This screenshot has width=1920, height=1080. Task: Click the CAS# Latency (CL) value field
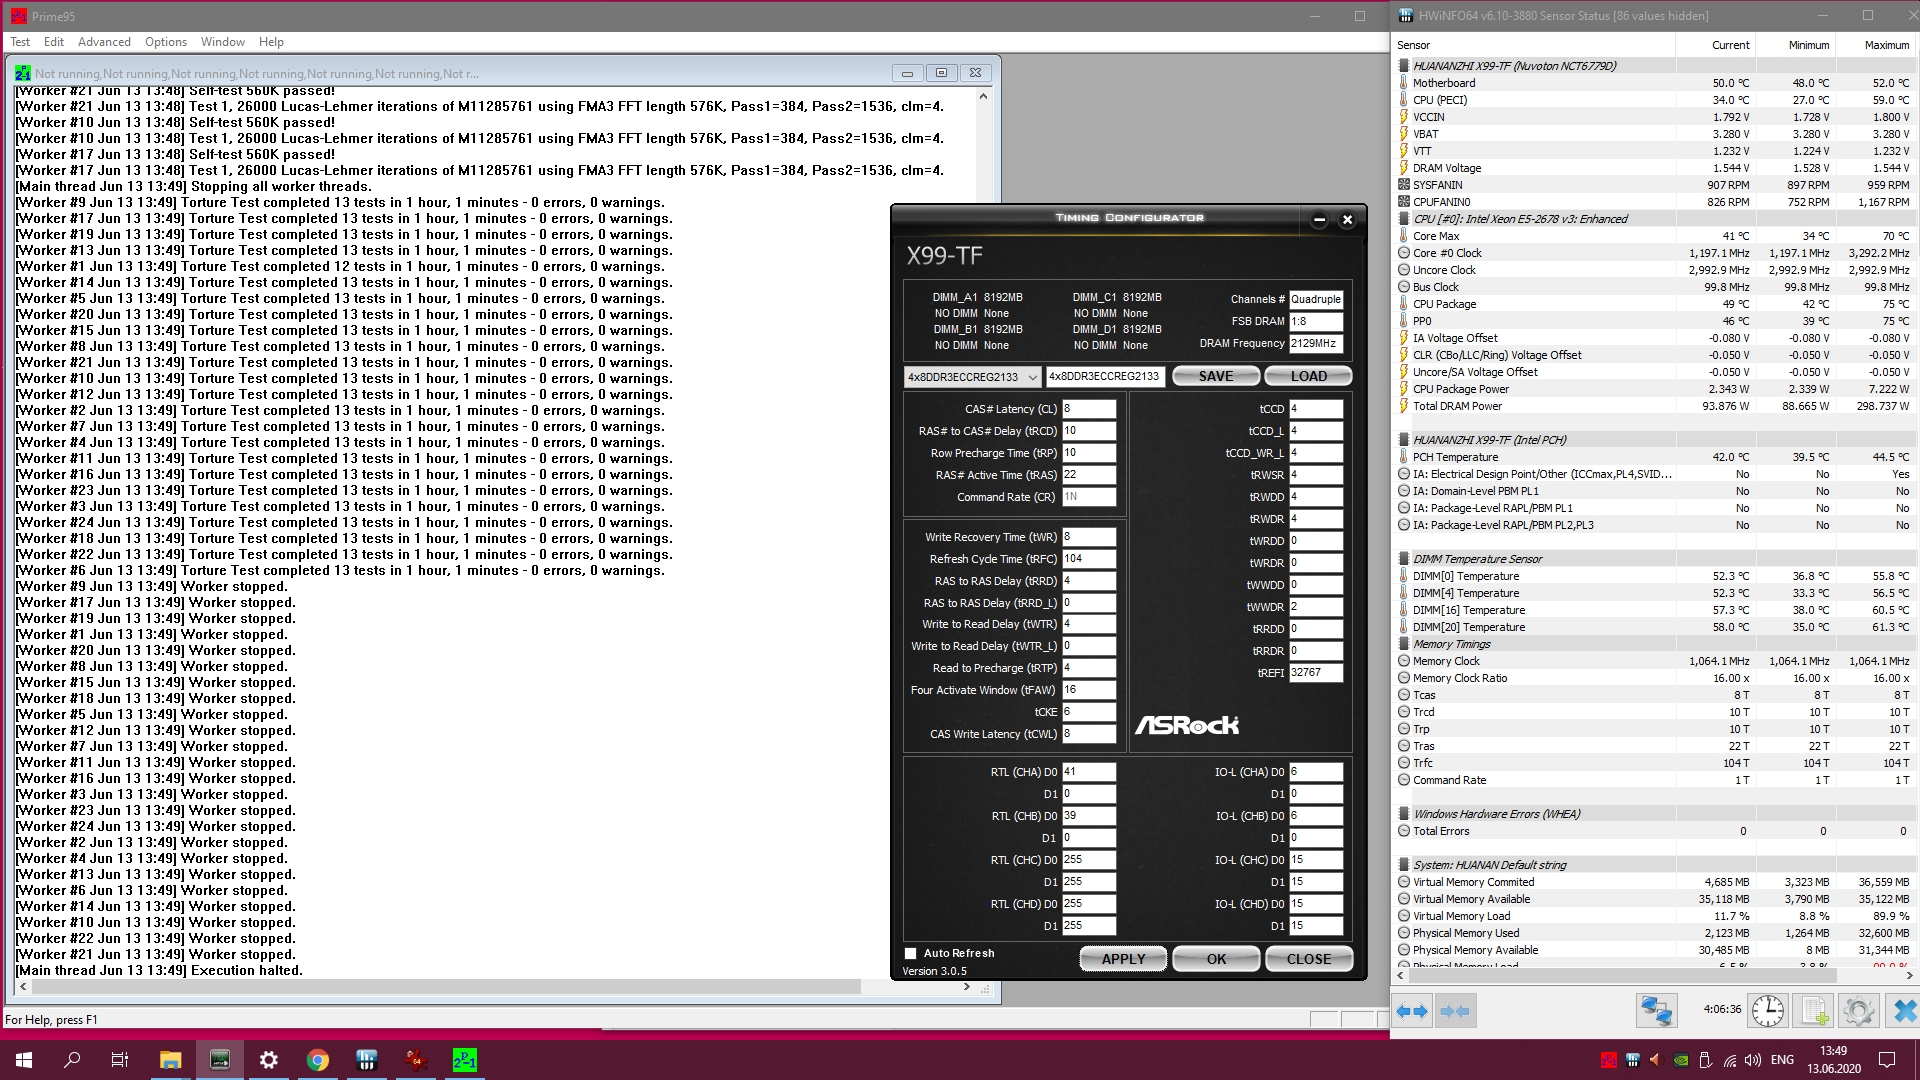(x=1088, y=409)
